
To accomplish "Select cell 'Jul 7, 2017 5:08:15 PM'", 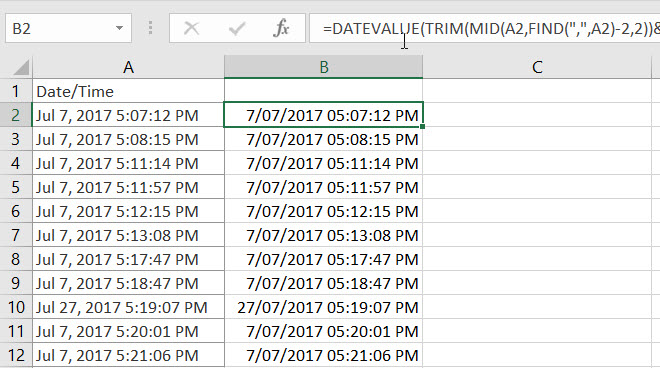I will [128, 139].
